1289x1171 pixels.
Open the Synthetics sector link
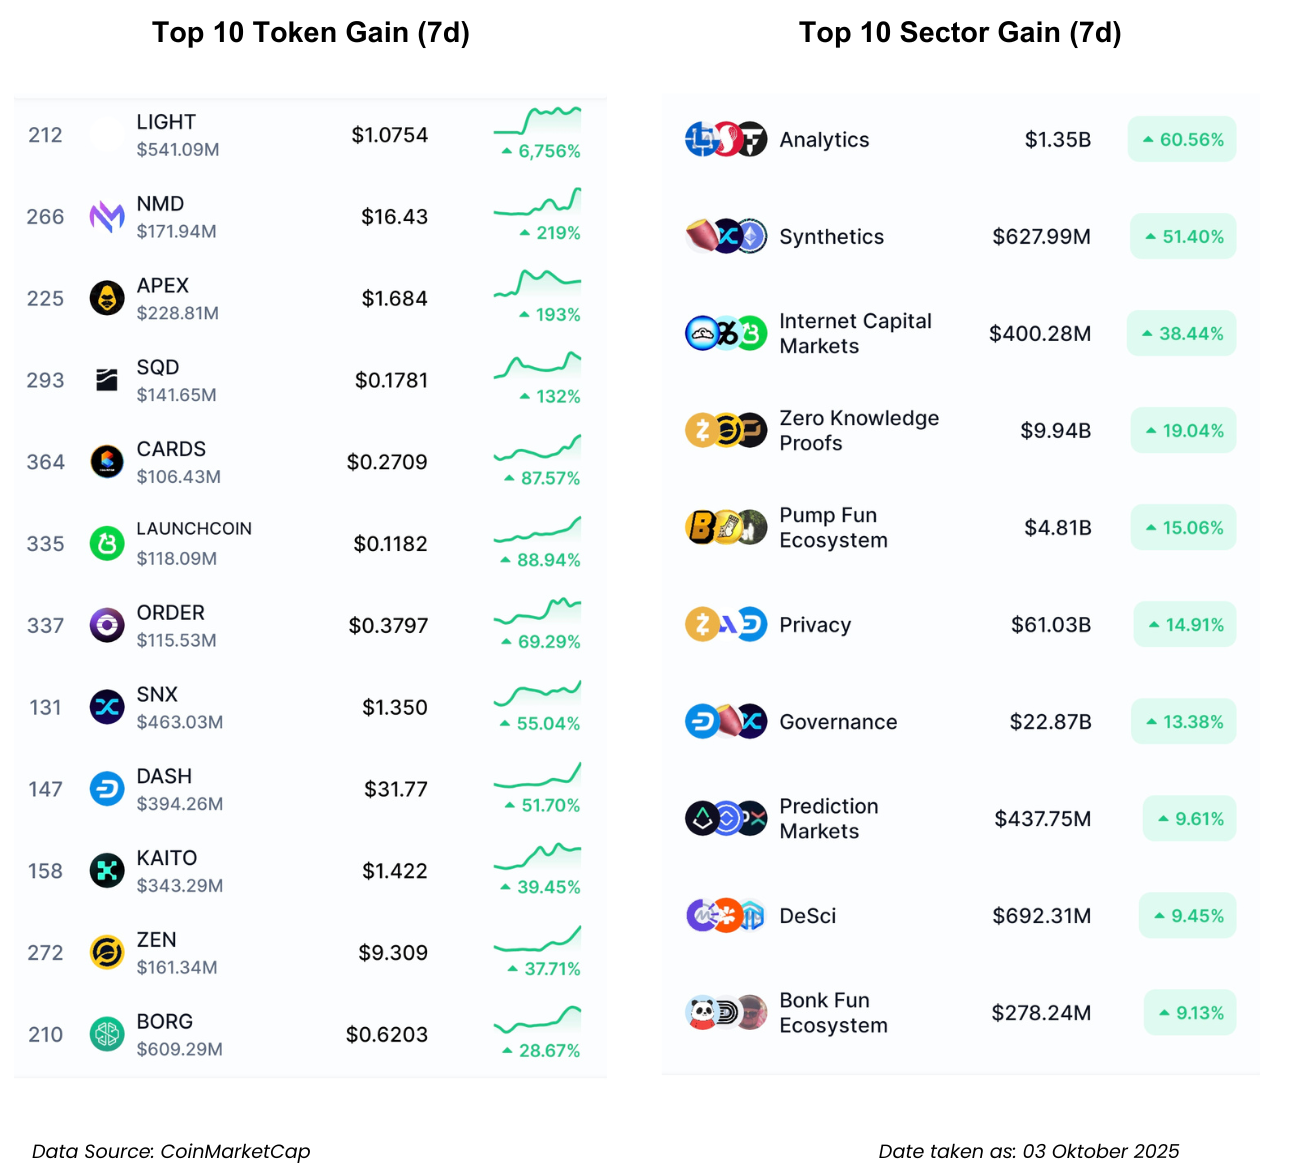tap(831, 237)
